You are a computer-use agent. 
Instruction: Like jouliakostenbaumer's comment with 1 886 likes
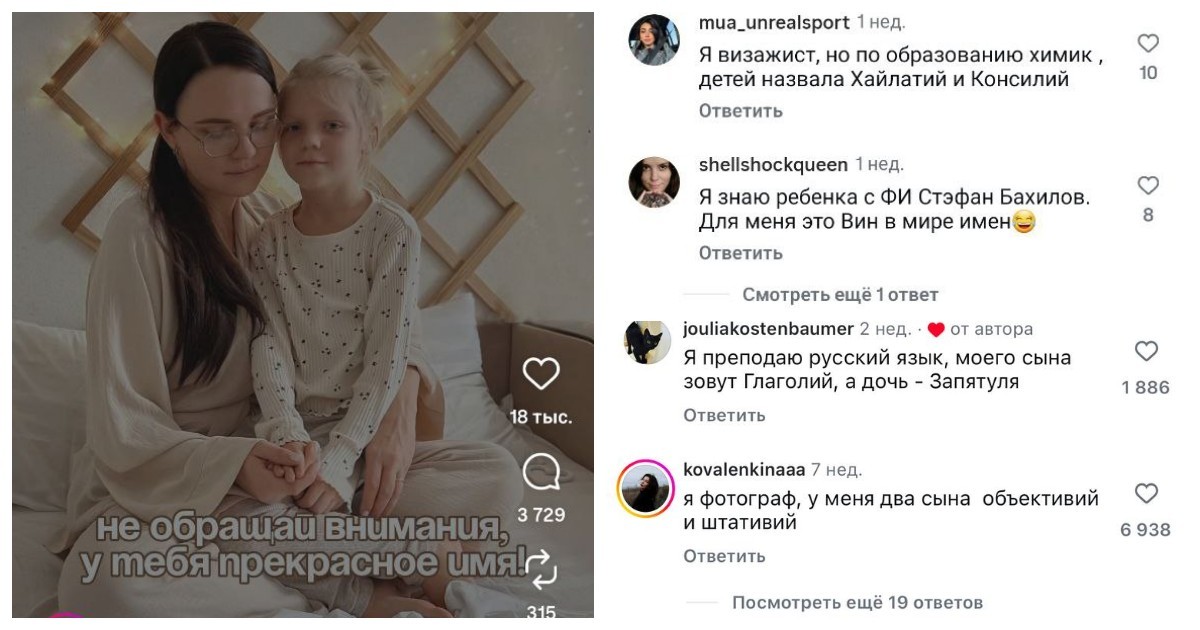click(x=1146, y=351)
